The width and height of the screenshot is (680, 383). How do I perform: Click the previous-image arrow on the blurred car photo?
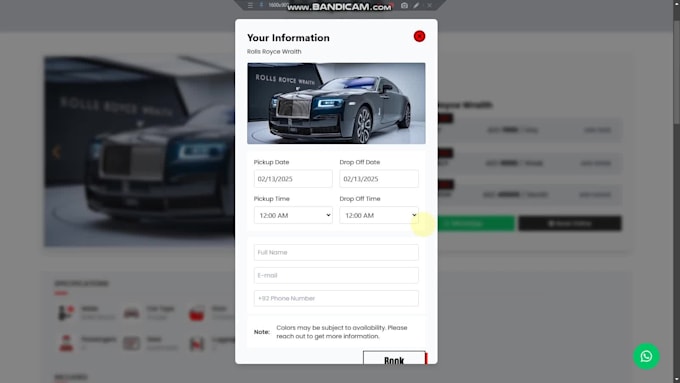coord(56,152)
